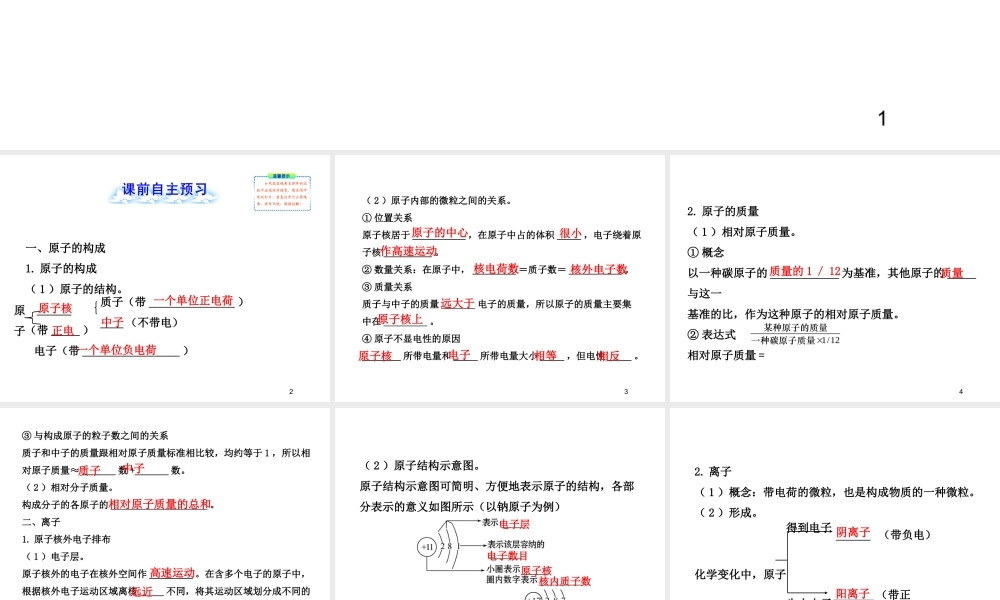Screen dimensions: 1000x600
Task: Click the line （1）原子的结构。
Action: click(x=77, y=289)
